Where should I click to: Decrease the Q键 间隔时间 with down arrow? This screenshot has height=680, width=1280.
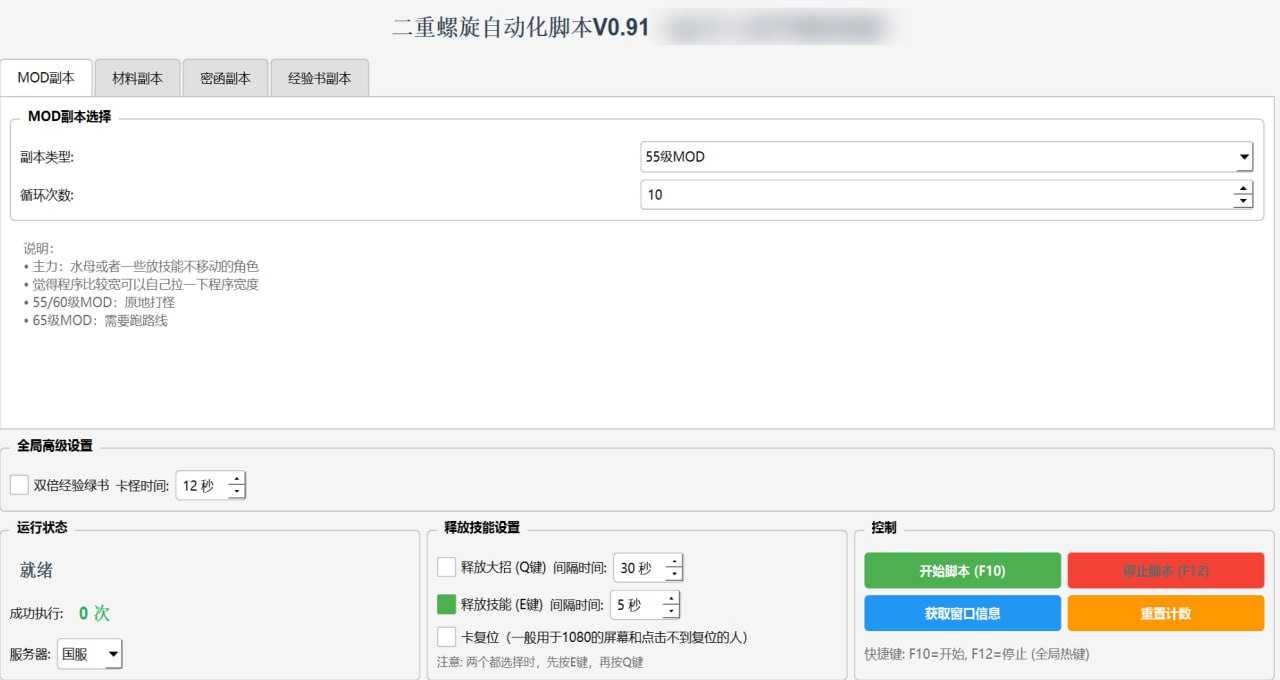click(674, 575)
